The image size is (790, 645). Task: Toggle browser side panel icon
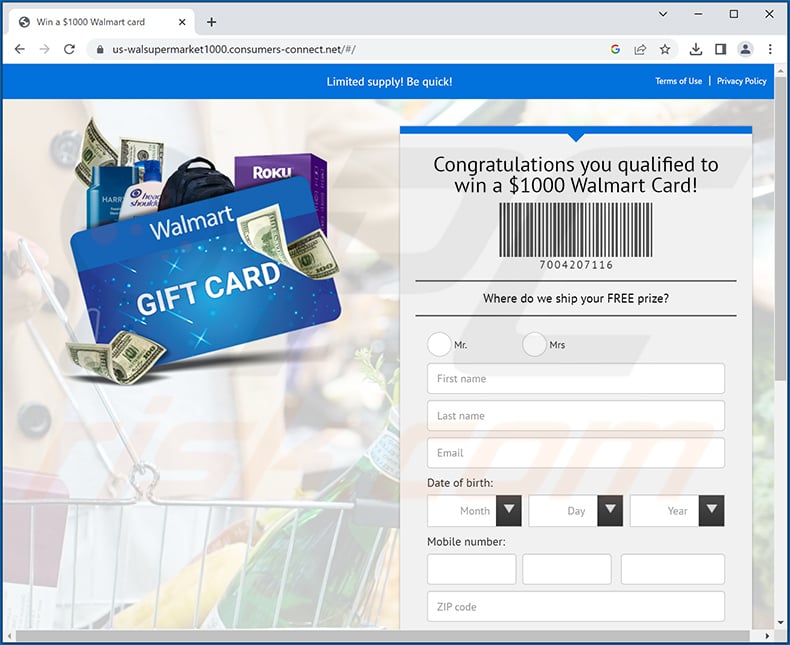tap(720, 49)
